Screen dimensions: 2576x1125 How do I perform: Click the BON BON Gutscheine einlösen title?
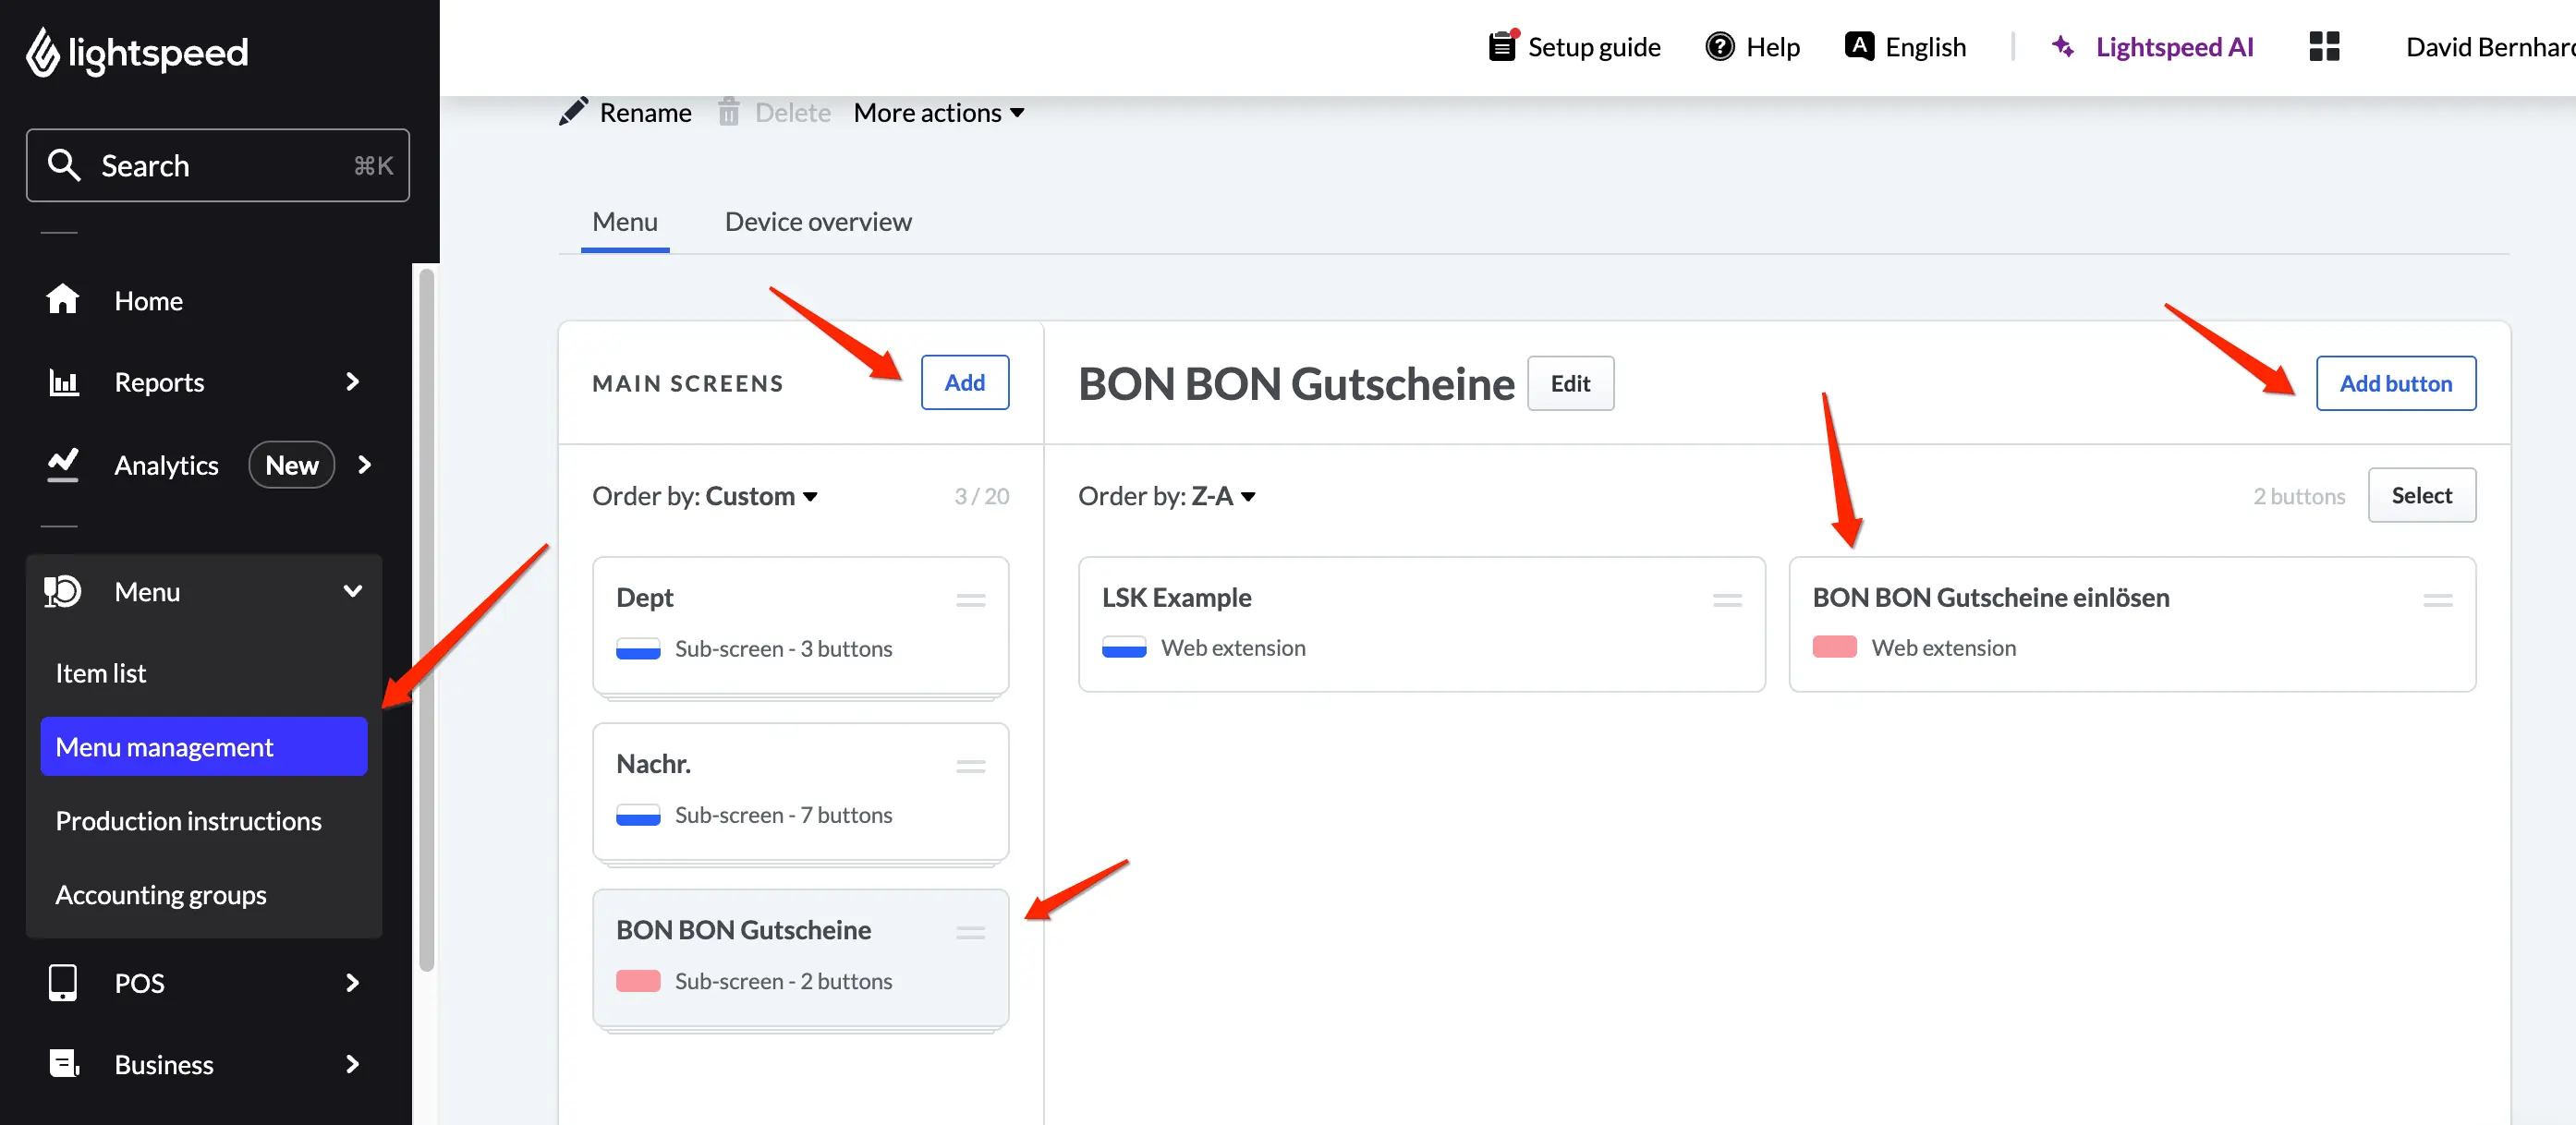(1991, 597)
